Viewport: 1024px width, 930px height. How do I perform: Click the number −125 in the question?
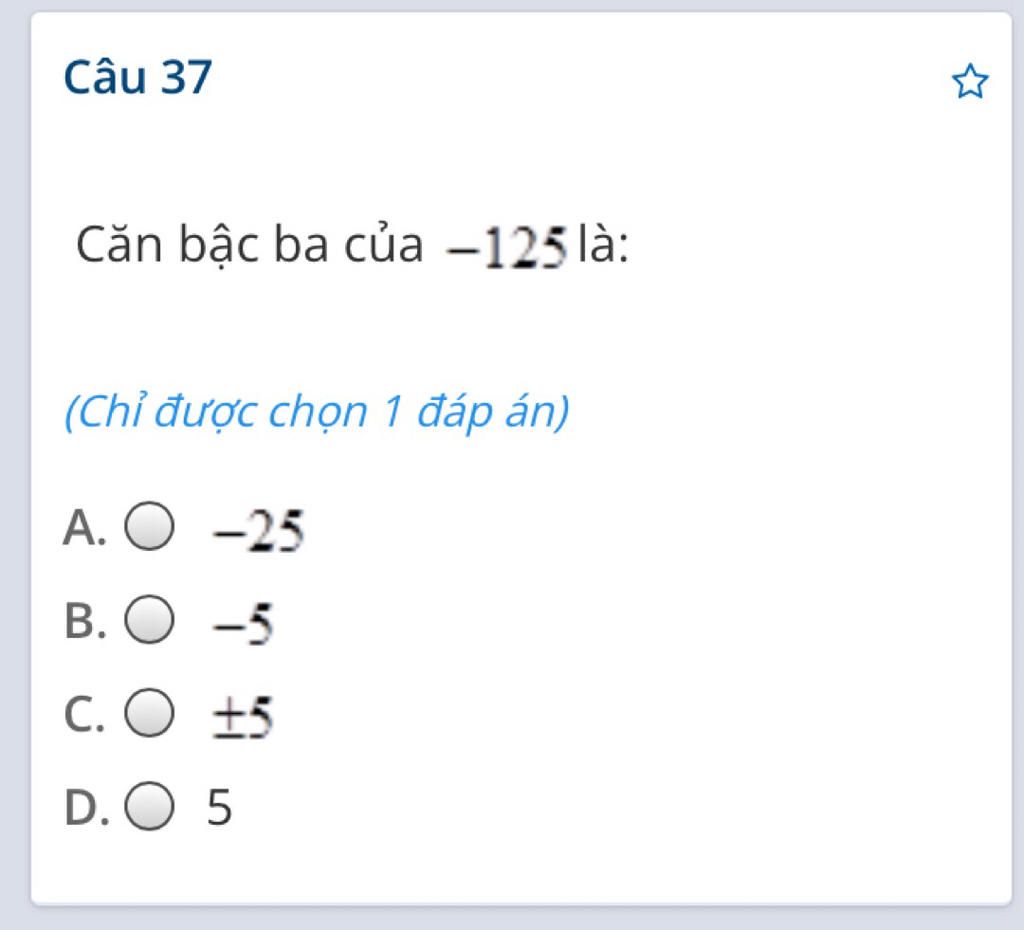(508, 250)
